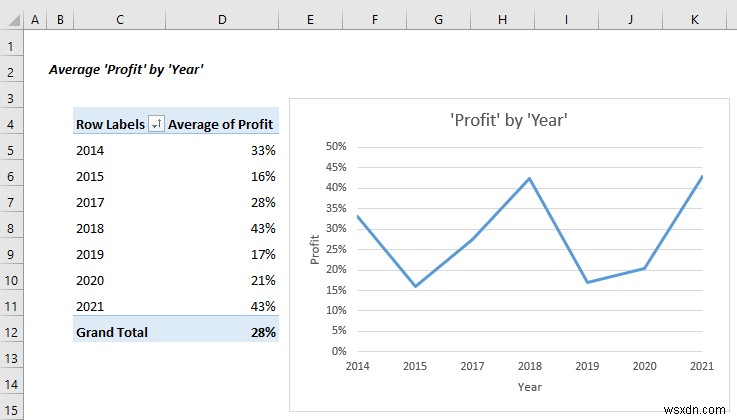Select the chart title "'Profit' by 'Year'"
This screenshot has width=737, height=420.
click(509, 121)
